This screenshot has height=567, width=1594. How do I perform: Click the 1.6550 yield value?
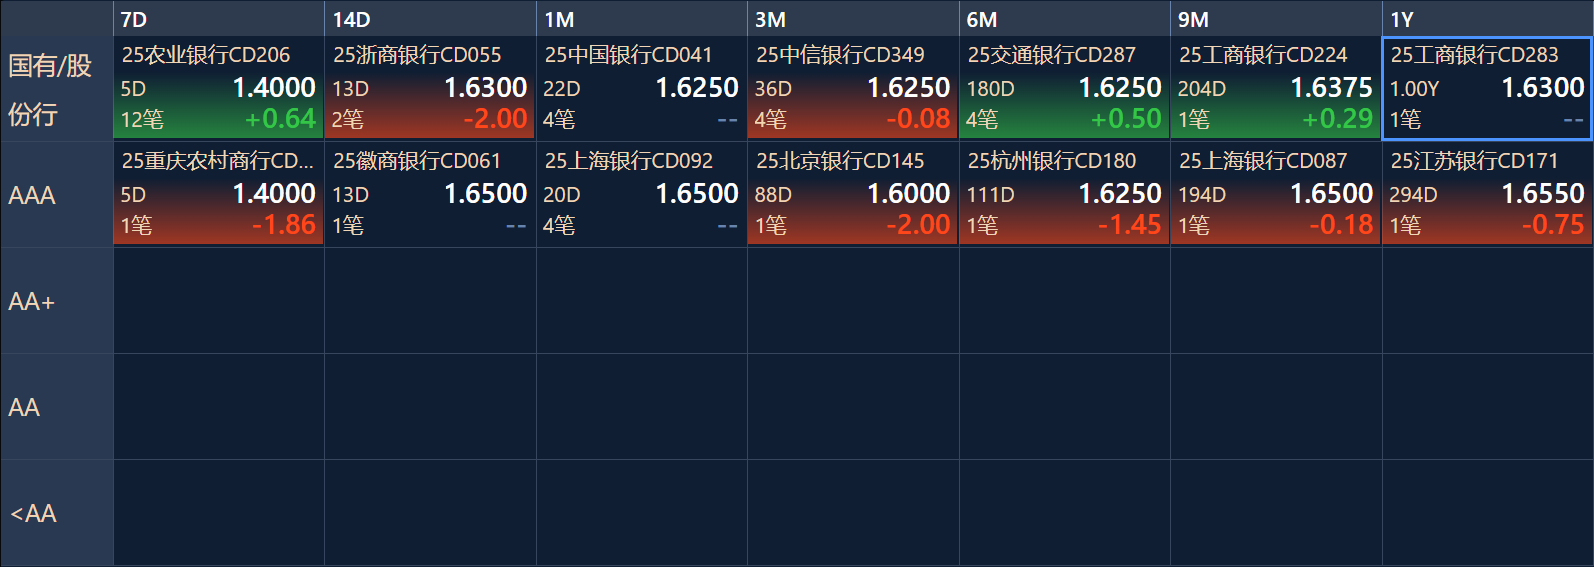[x=1543, y=194]
